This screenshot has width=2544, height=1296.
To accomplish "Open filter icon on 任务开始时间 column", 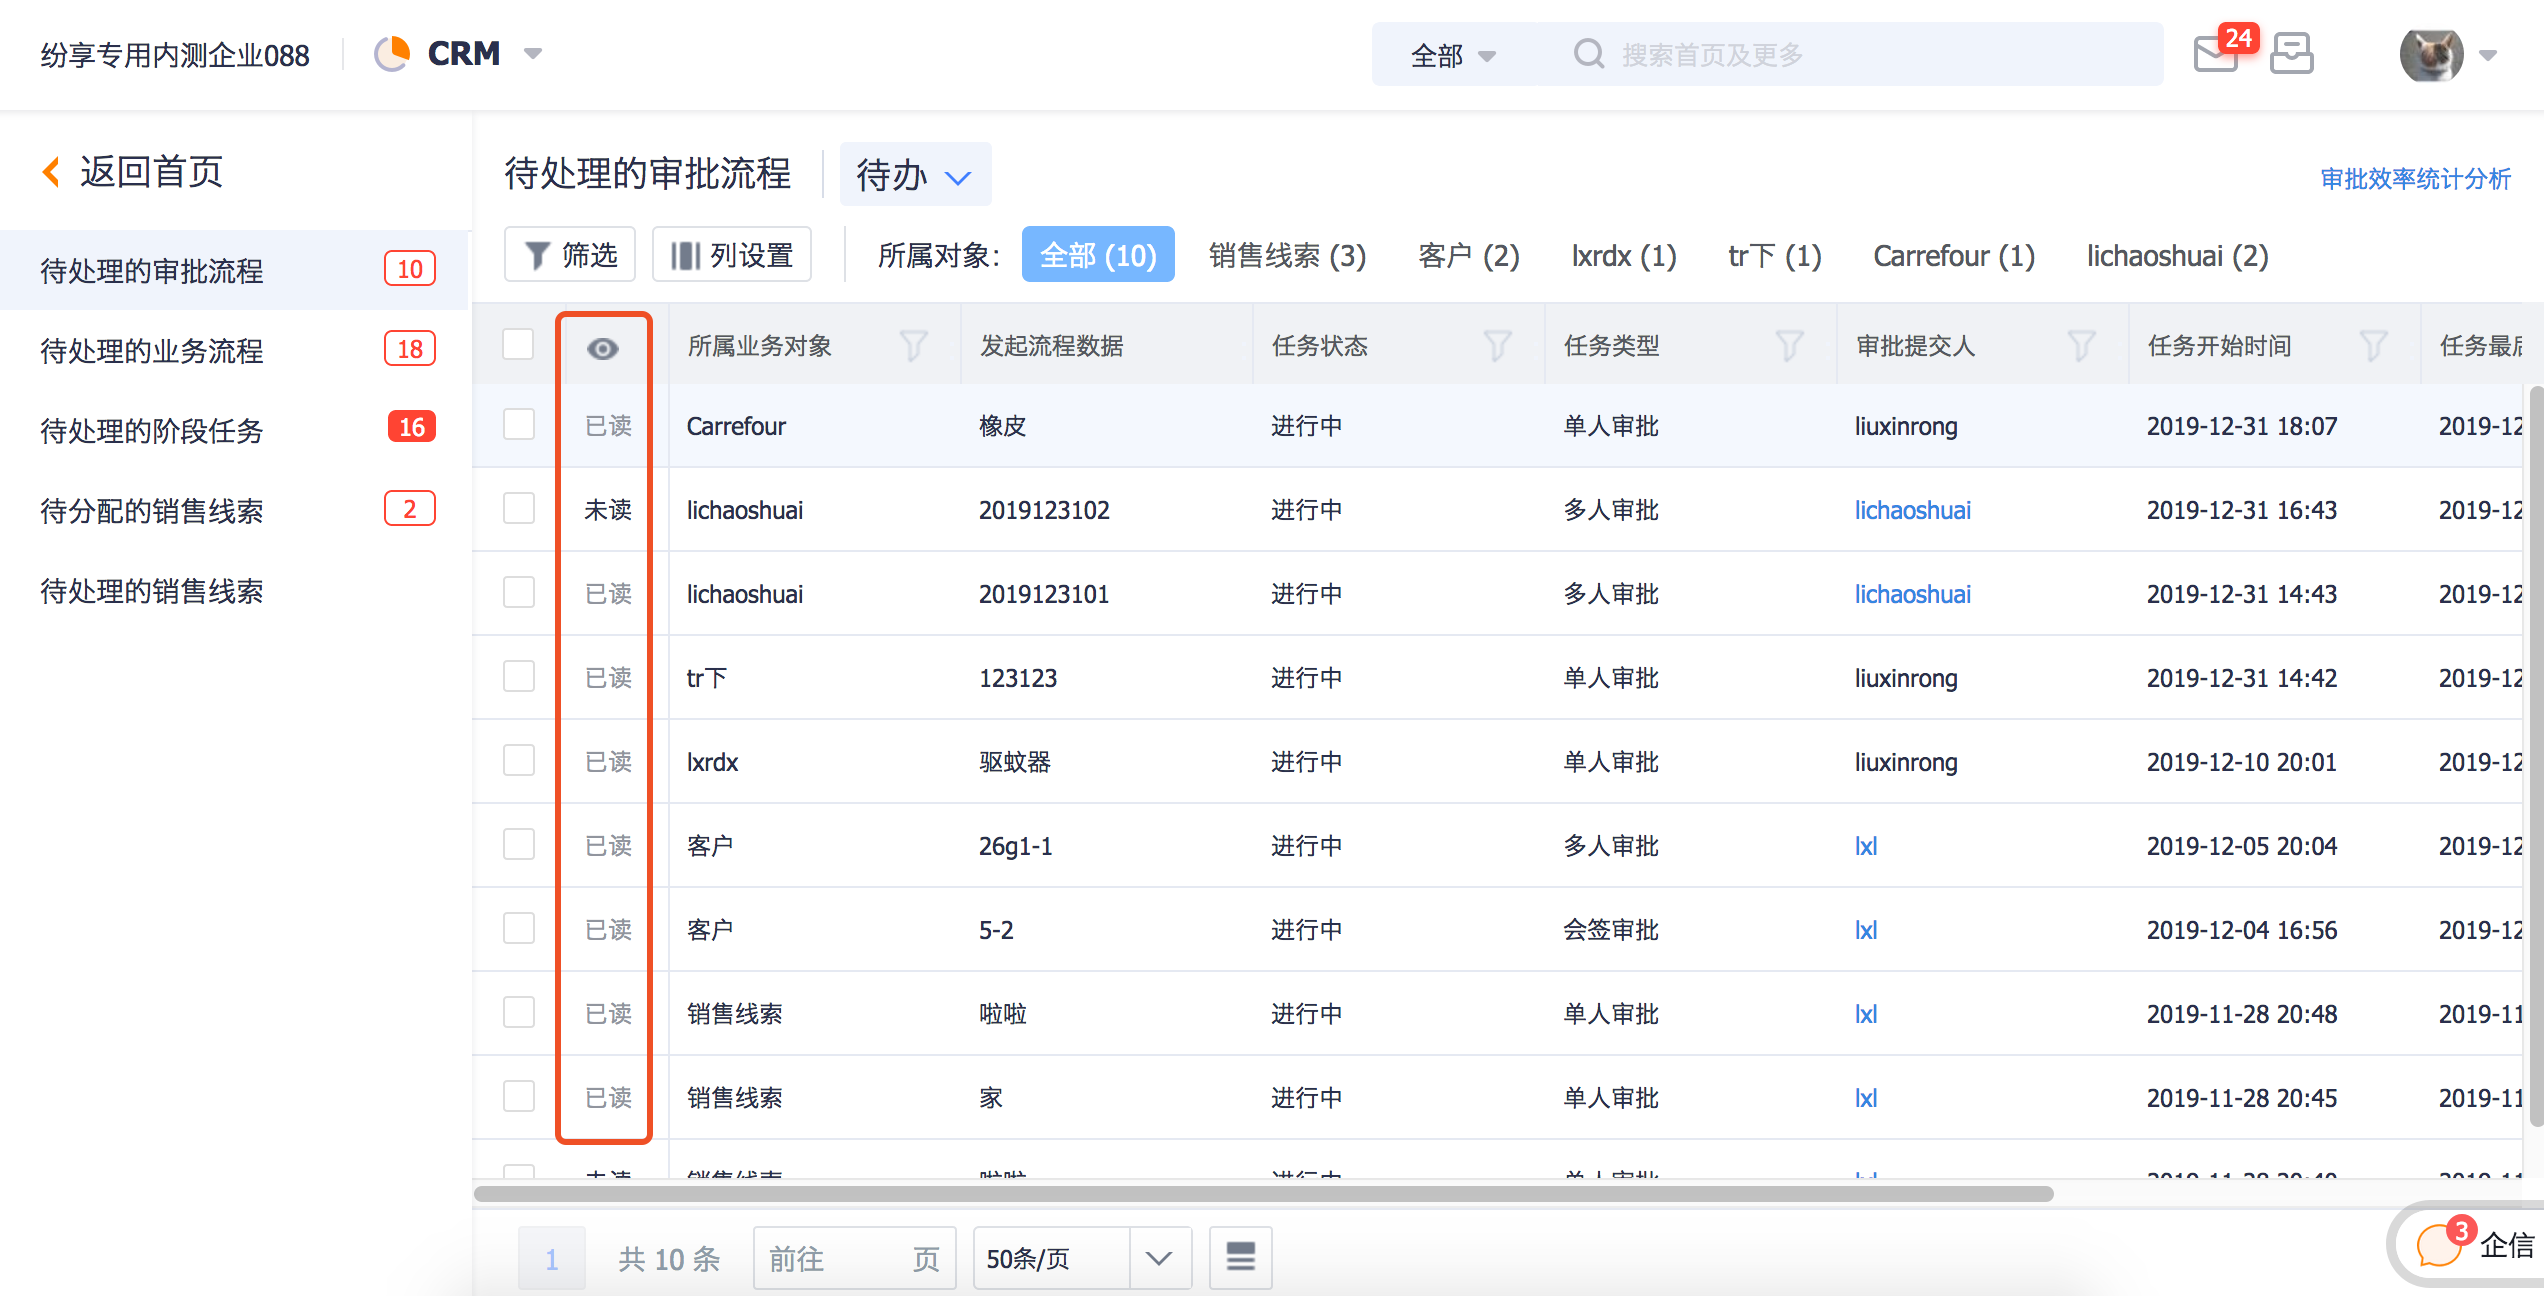I will [x=2372, y=346].
